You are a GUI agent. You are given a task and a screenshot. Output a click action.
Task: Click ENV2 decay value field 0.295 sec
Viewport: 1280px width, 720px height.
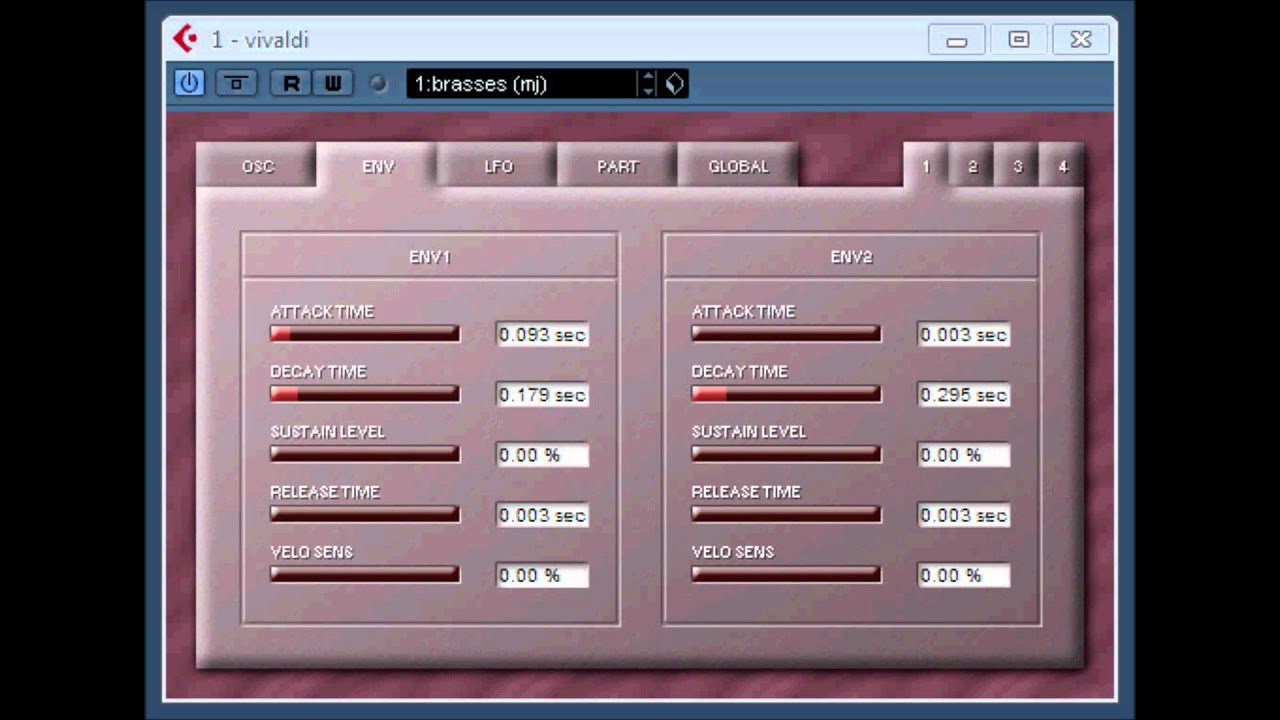[x=964, y=395]
